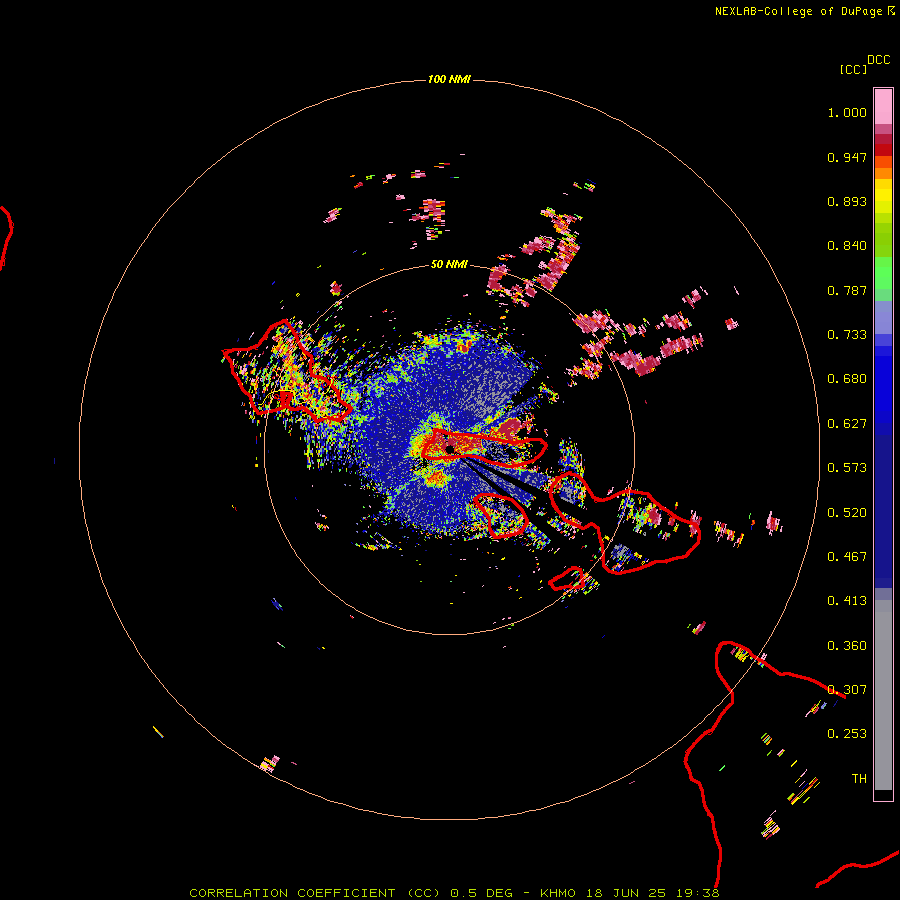Click the 0.787 scale value
The height and width of the screenshot is (900, 900).
(847, 290)
